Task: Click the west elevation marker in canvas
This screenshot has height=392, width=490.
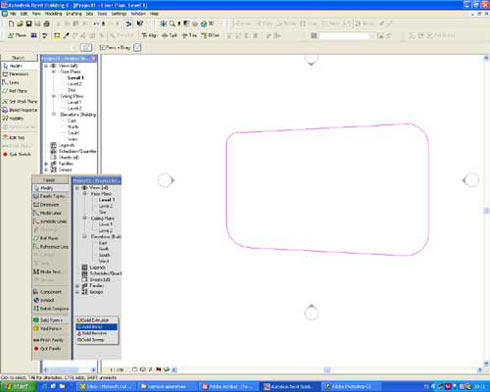Action: tap(166, 180)
